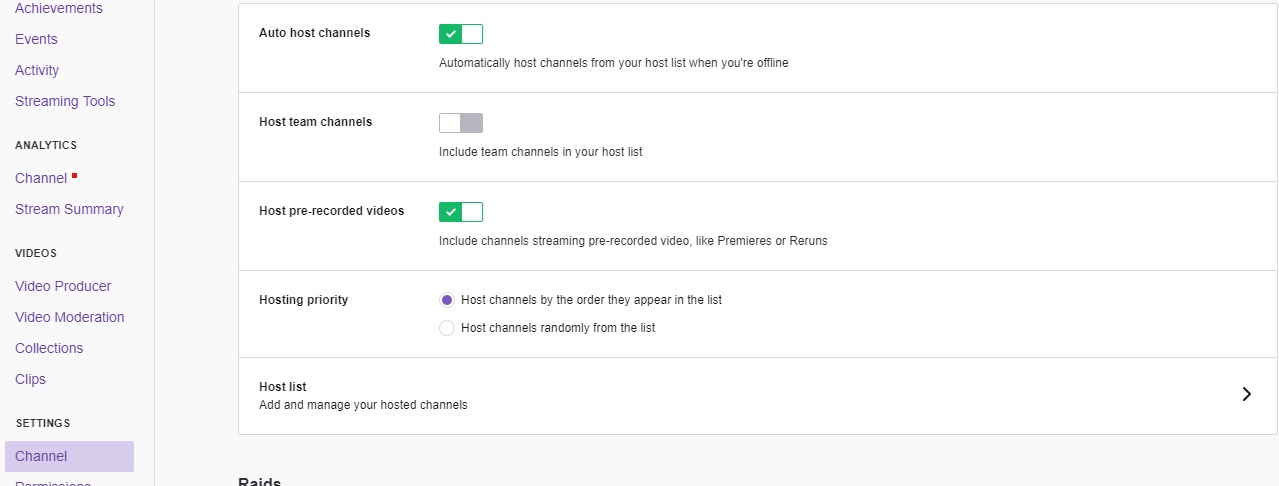Disable the Auto host channels toggle
The height and width of the screenshot is (486, 1279).
[461, 34]
